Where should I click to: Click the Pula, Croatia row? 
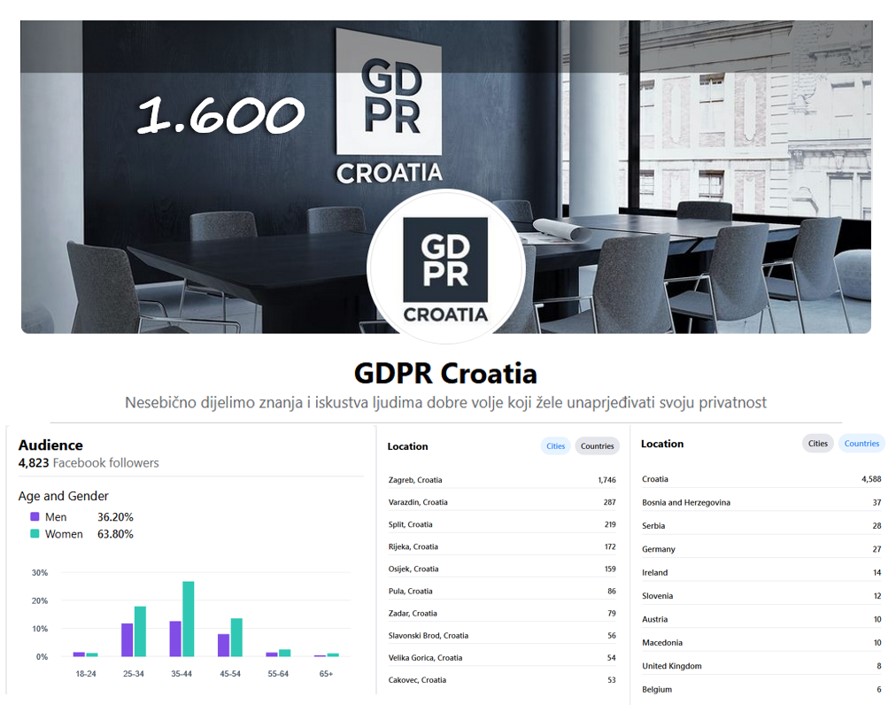pos(502,591)
